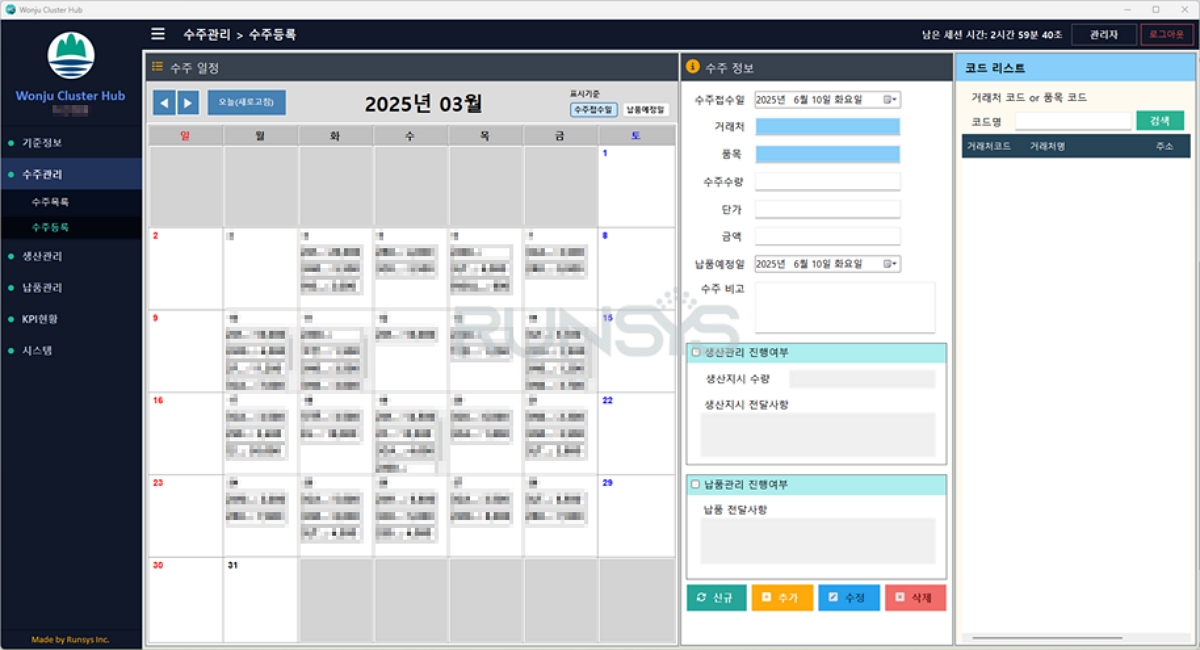
Task: Check 생산관리 진행여부 checkbox
Action: [x=697, y=352]
